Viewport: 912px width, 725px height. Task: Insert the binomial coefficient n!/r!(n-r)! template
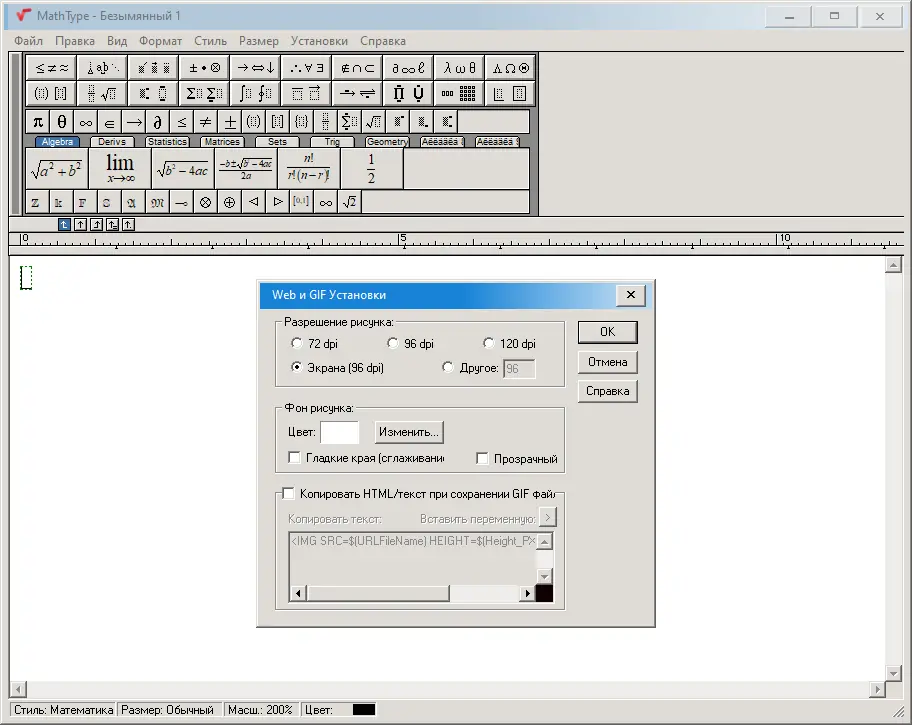pos(306,168)
